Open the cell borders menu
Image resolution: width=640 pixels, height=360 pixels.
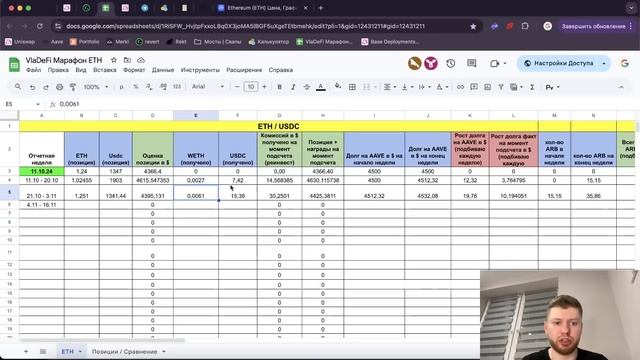pyautogui.click(x=352, y=87)
